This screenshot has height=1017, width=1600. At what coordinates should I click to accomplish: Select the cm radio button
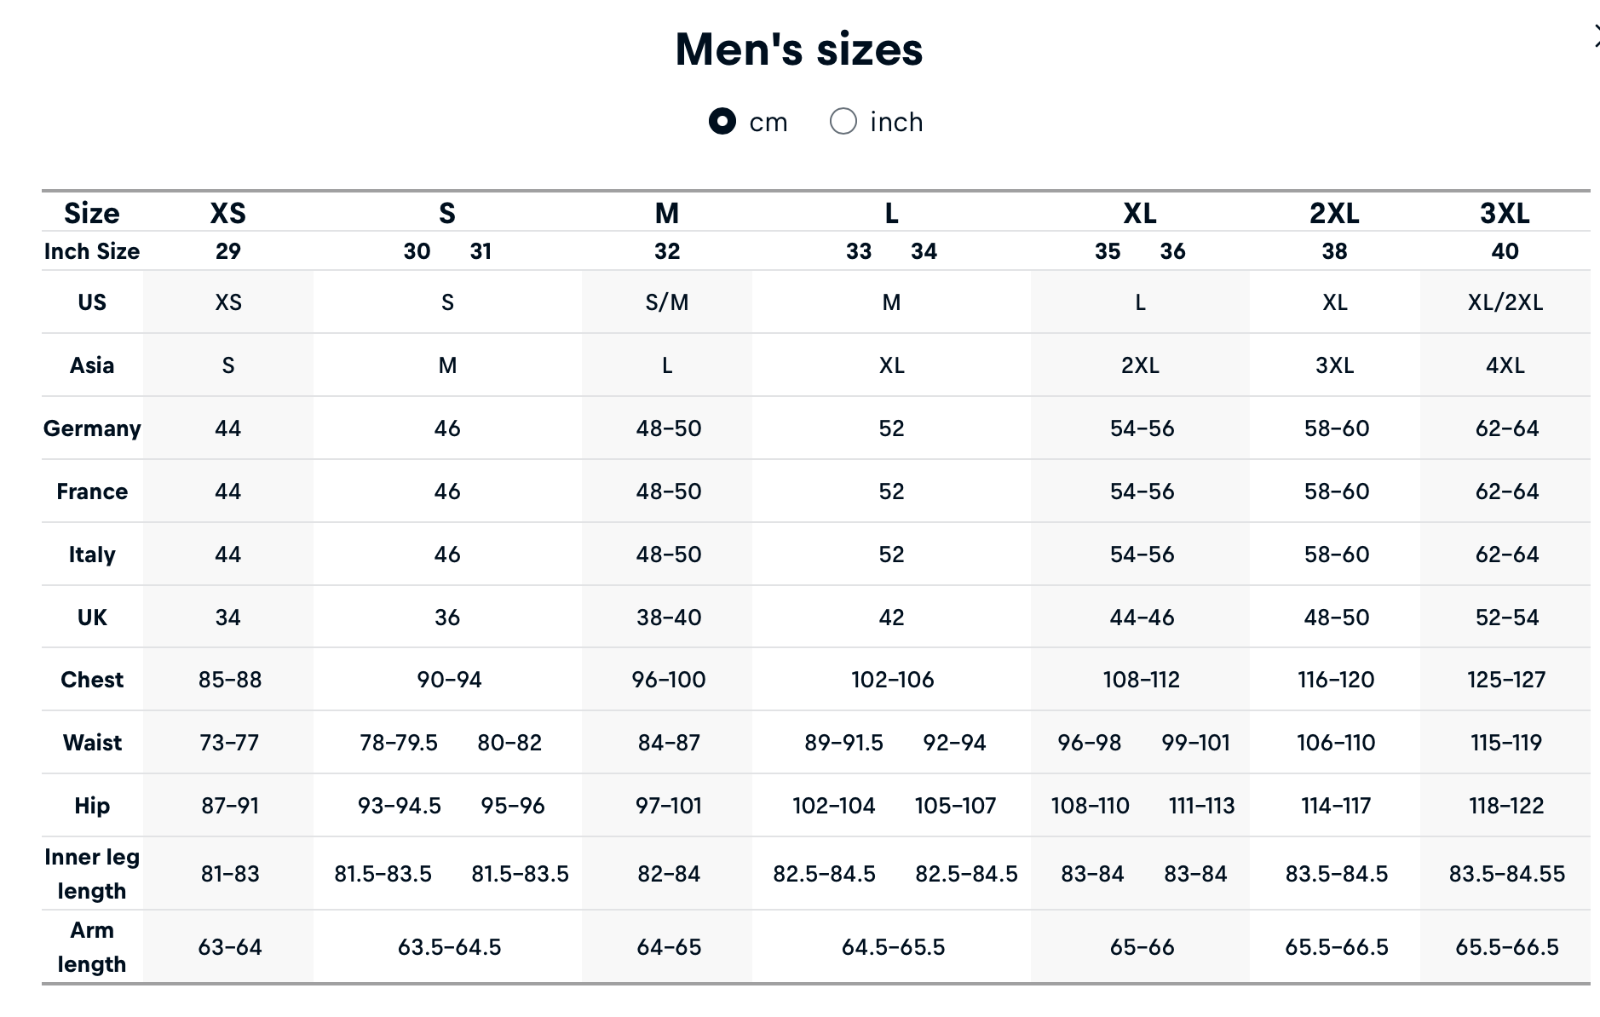[722, 121]
